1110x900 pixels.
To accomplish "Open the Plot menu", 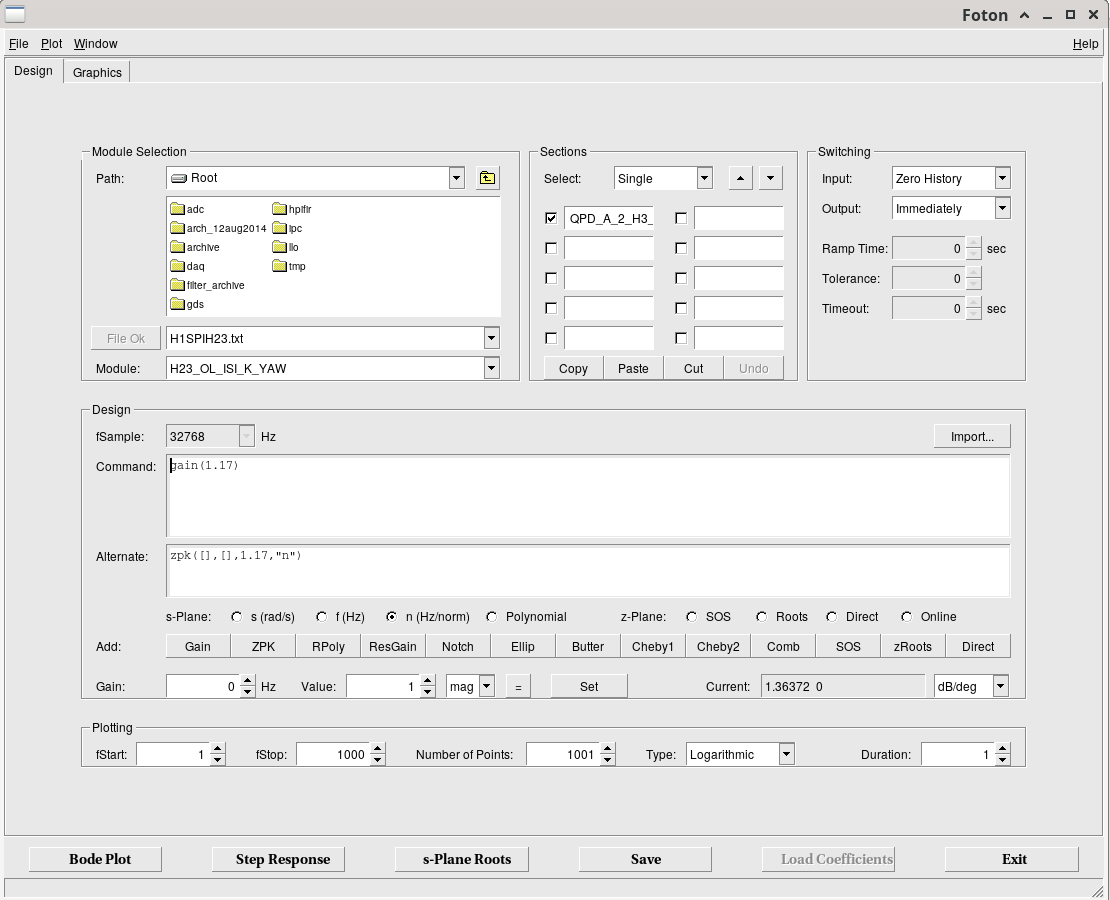I will coord(52,44).
